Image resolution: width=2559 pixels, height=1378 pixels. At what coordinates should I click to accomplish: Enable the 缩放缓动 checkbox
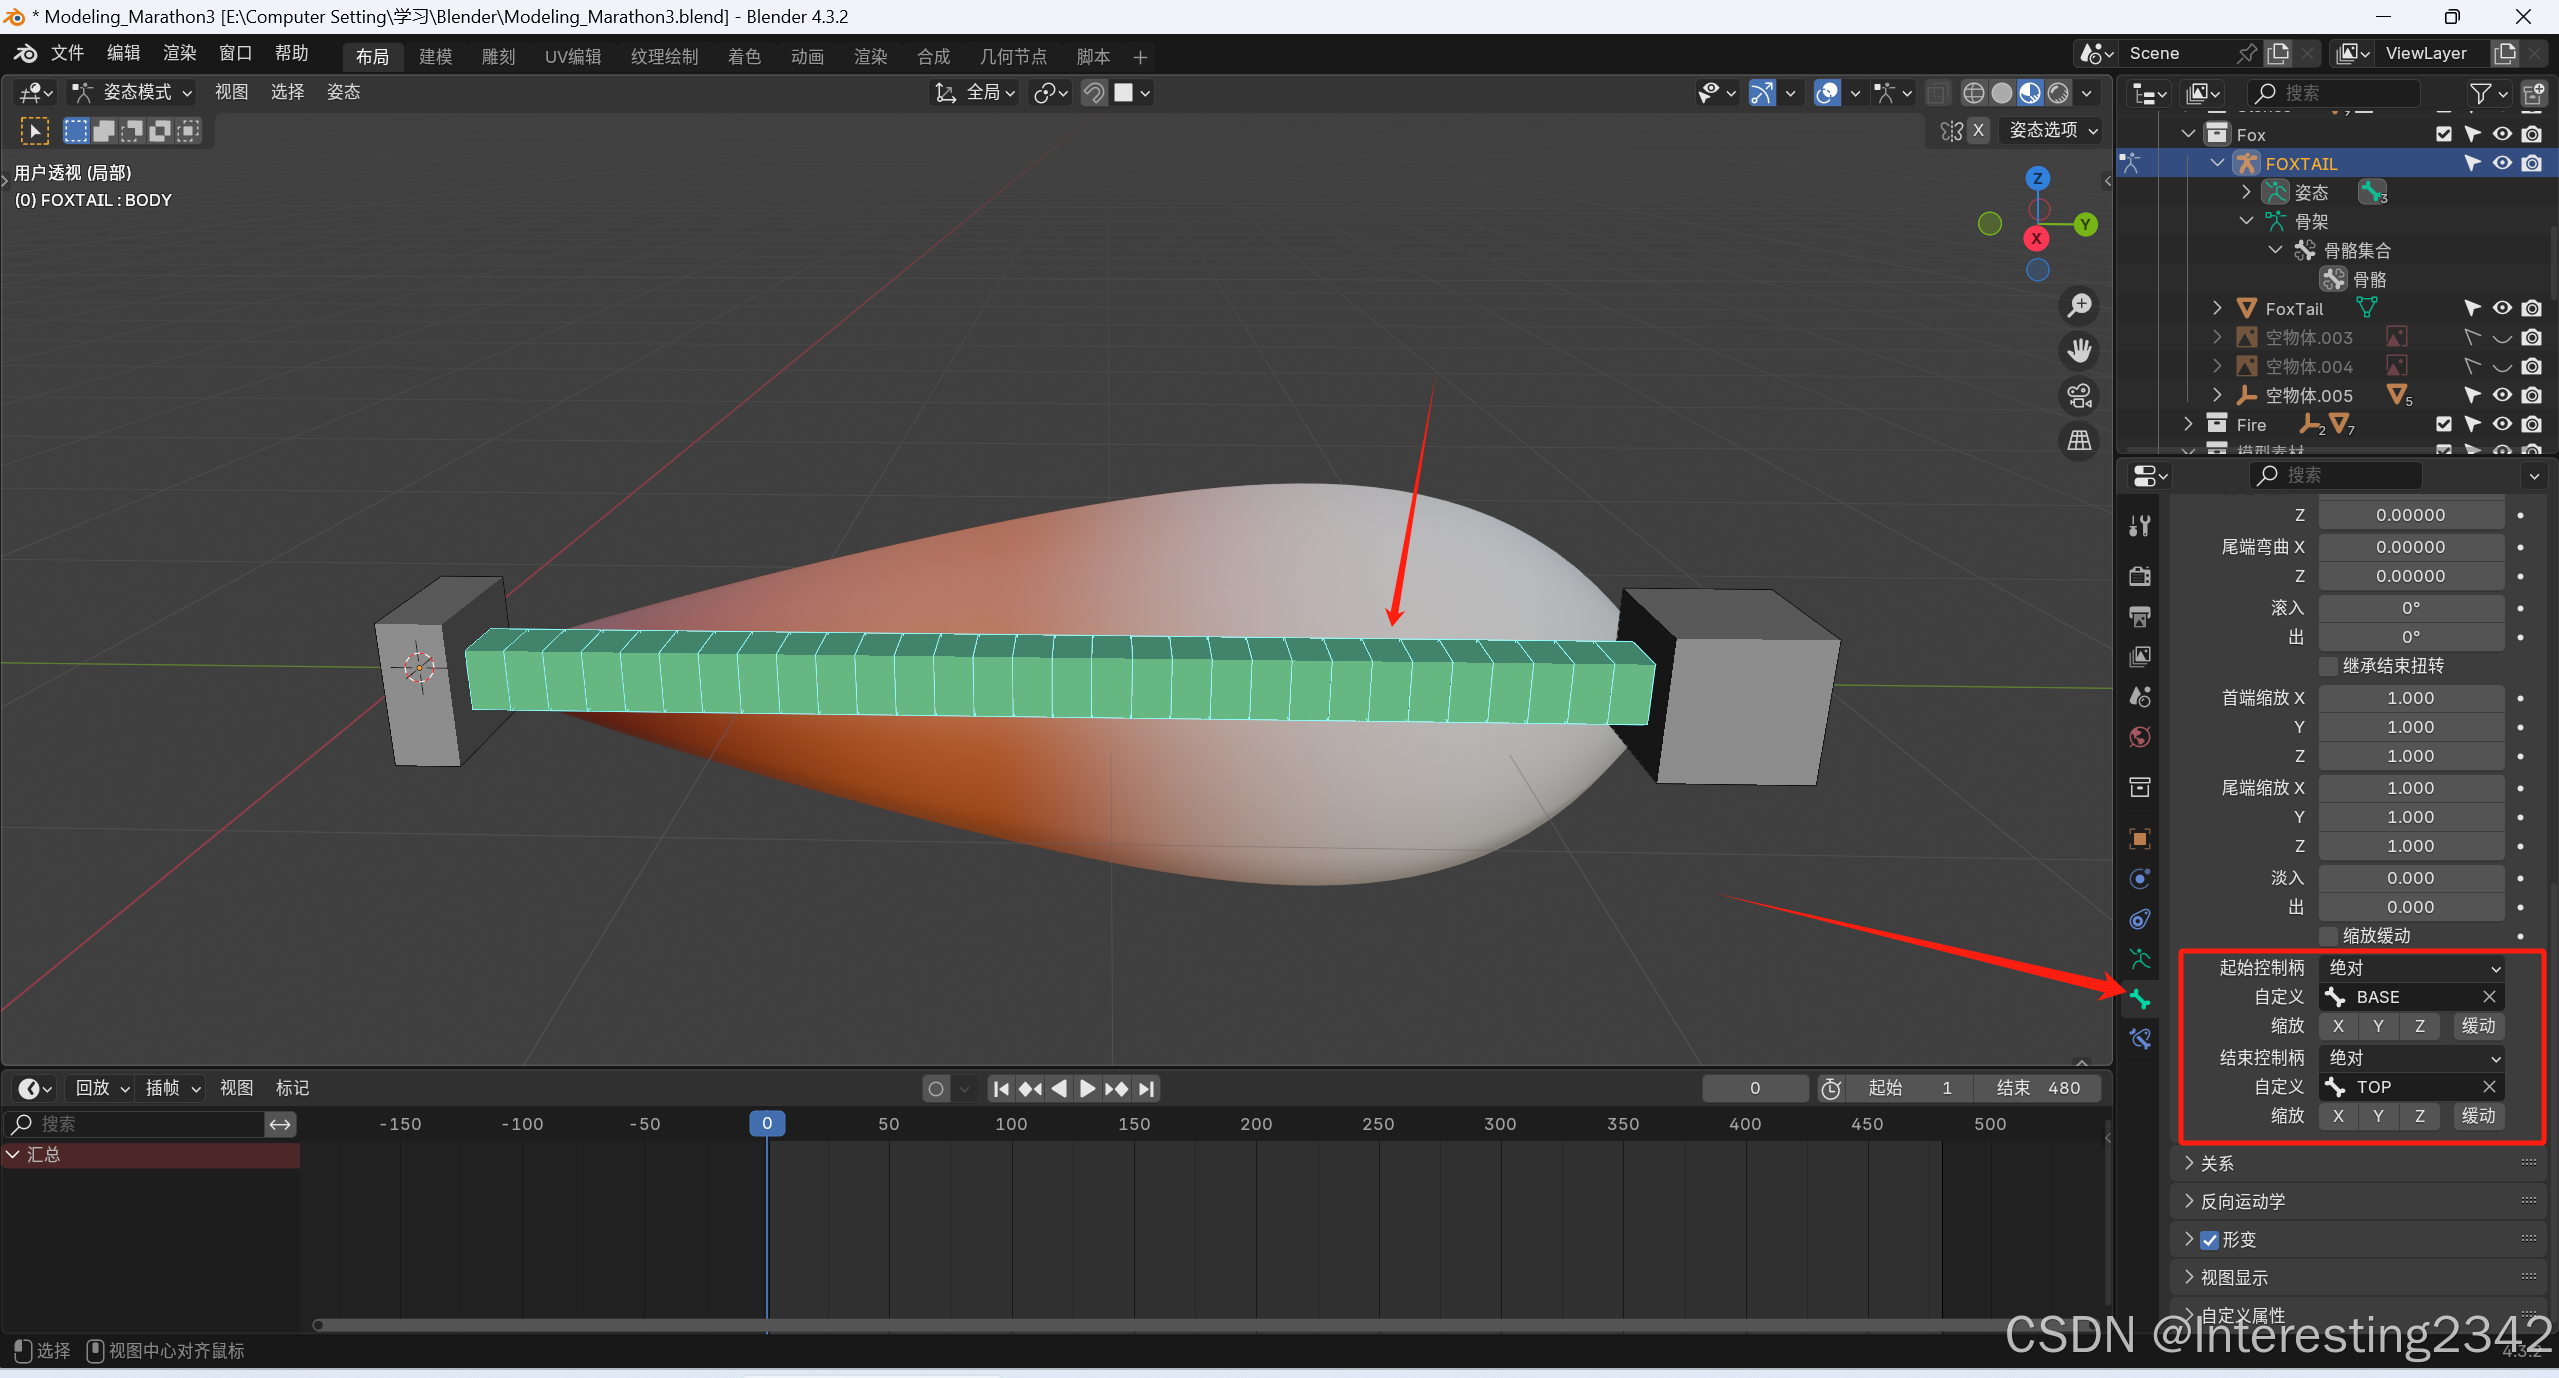pyautogui.click(x=2329, y=936)
